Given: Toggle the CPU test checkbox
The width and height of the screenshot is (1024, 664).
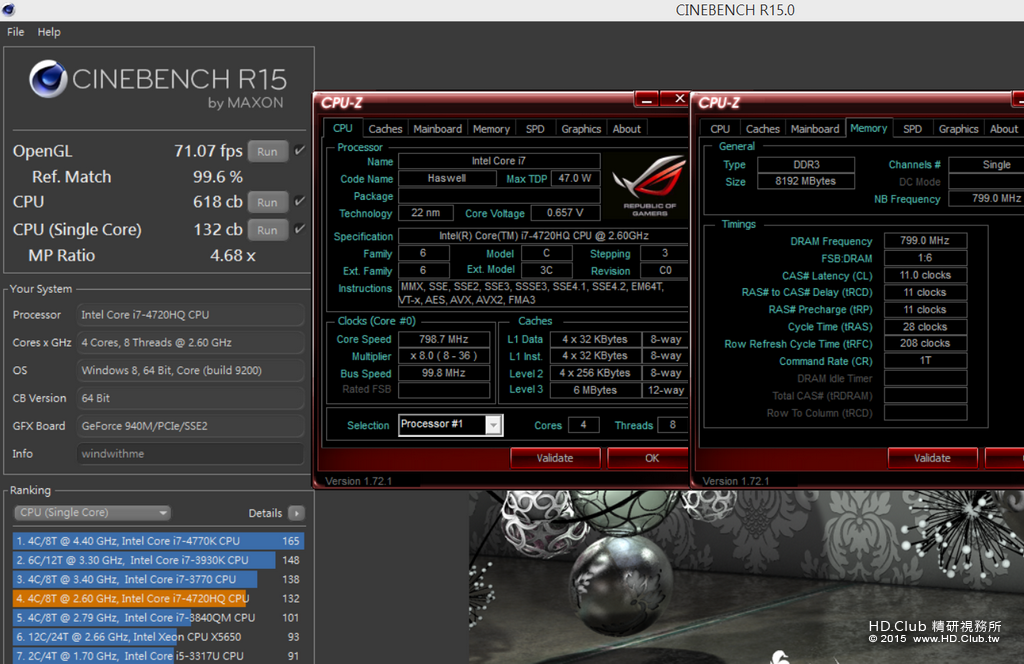Looking at the screenshot, I should pos(299,201).
